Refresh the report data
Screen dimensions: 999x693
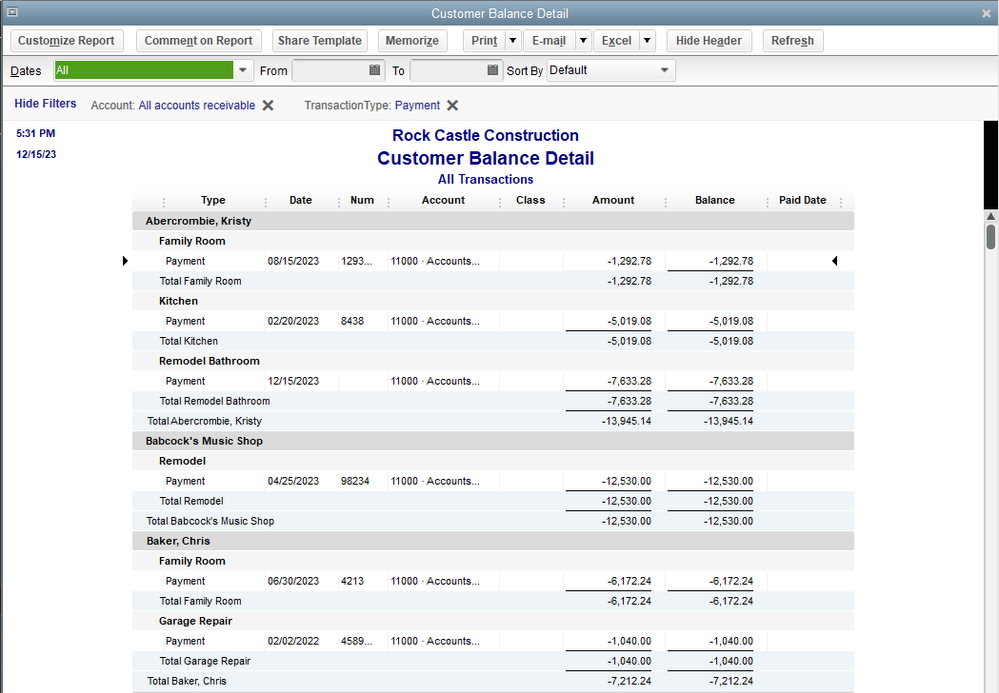point(793,41)
